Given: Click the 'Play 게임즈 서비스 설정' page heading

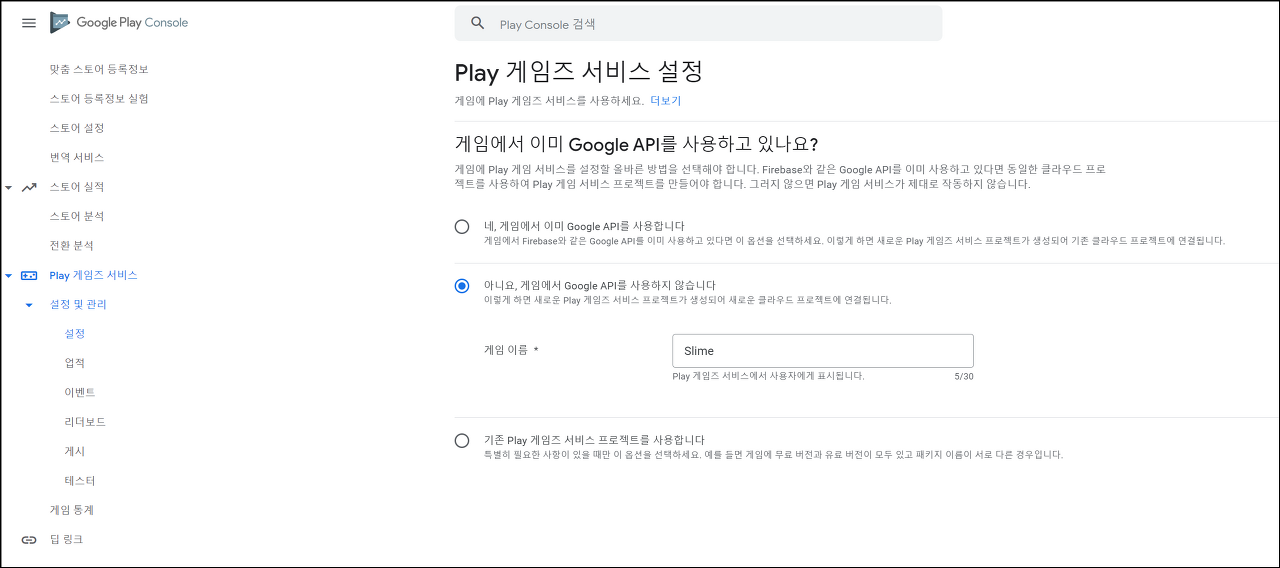Looking at the screenshot, I should [x=578, y=72].
